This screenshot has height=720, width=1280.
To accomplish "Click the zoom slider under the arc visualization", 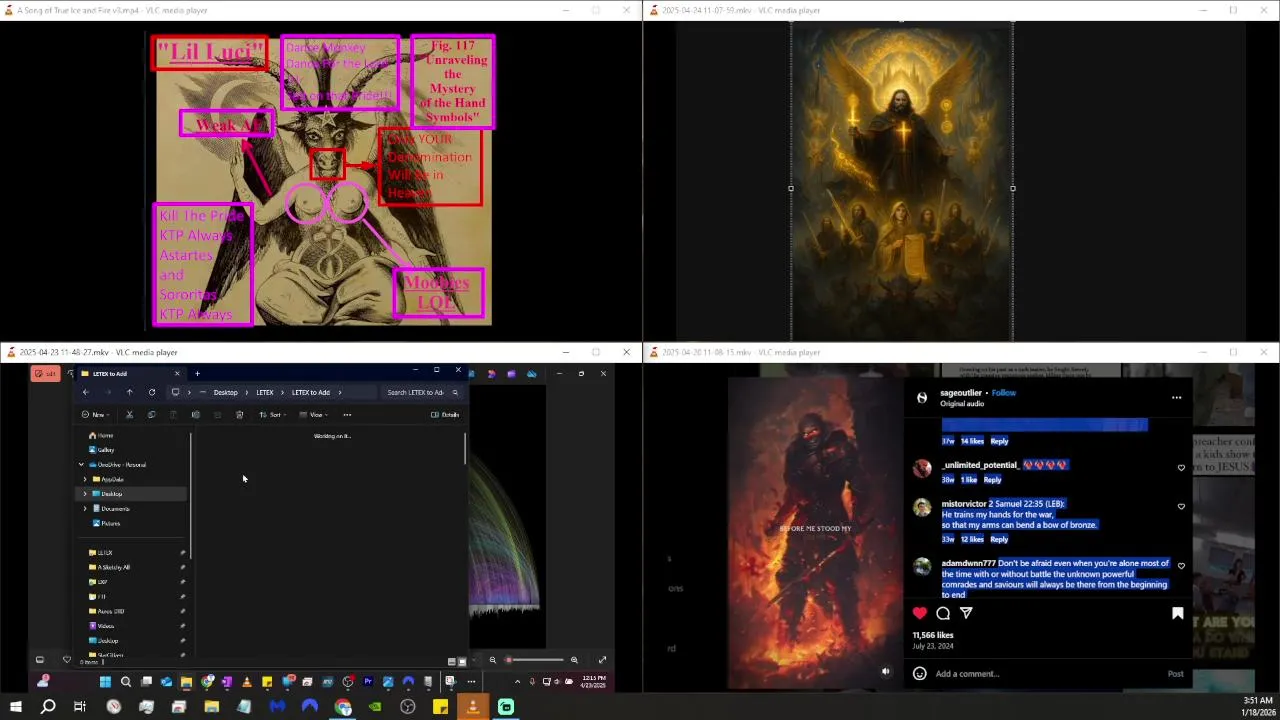I will 535,660.
